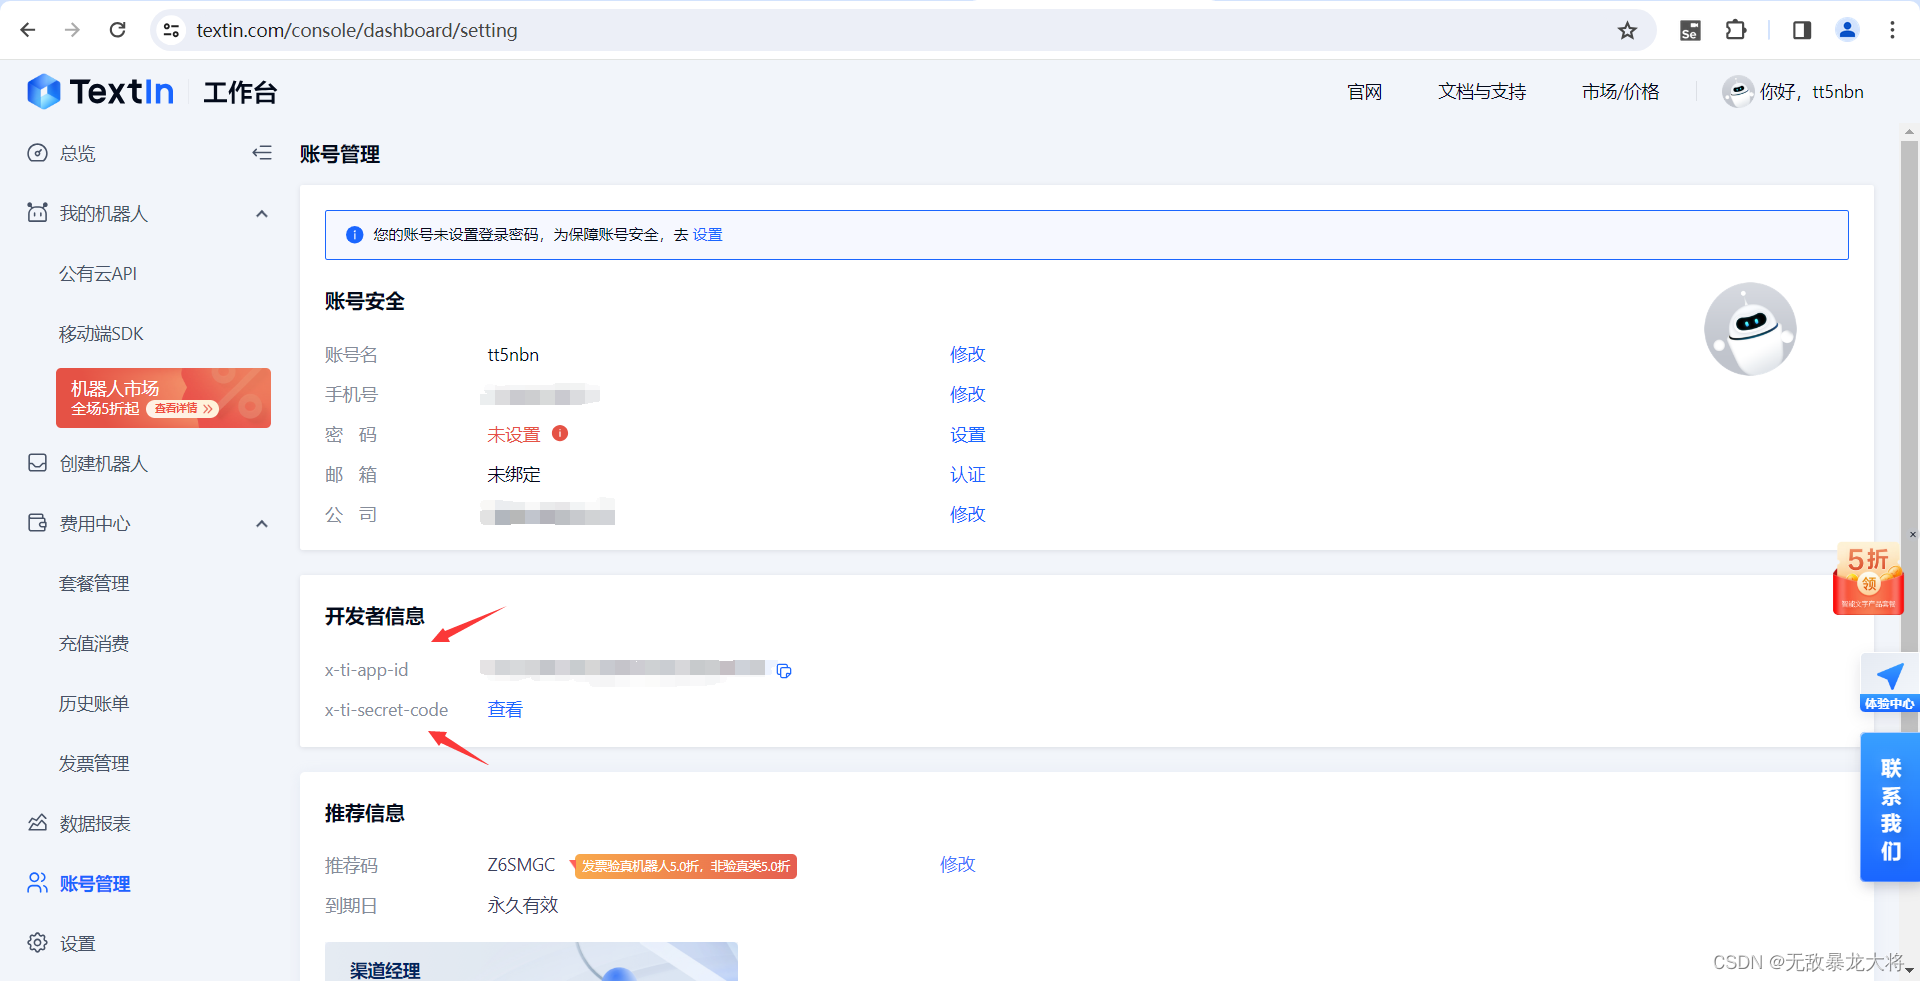
Task: Bookmark this page with the star icon
Action: pos(1627,30)
